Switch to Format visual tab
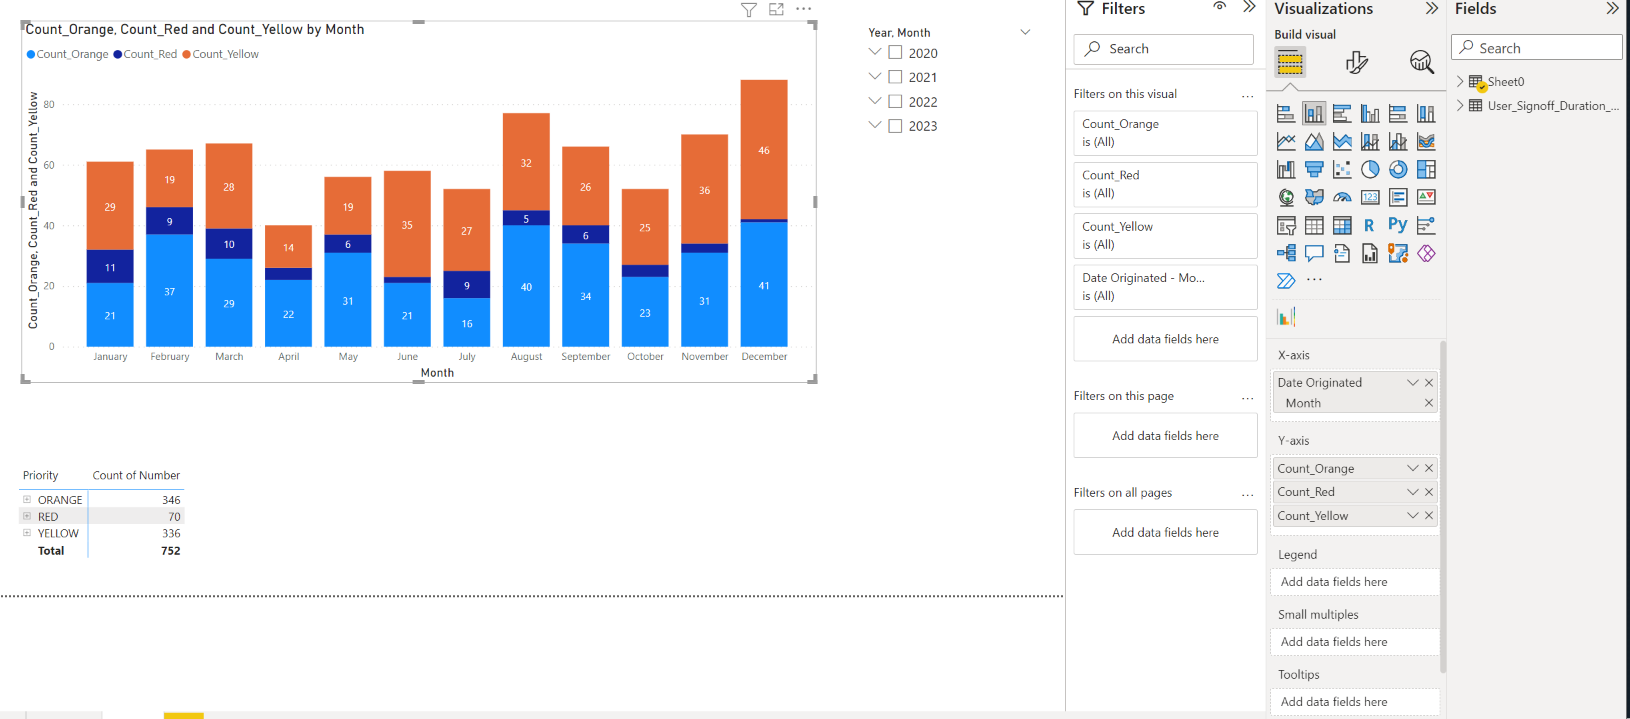The width and height of the screenshot is (1630, 719). click(1356, 63)
